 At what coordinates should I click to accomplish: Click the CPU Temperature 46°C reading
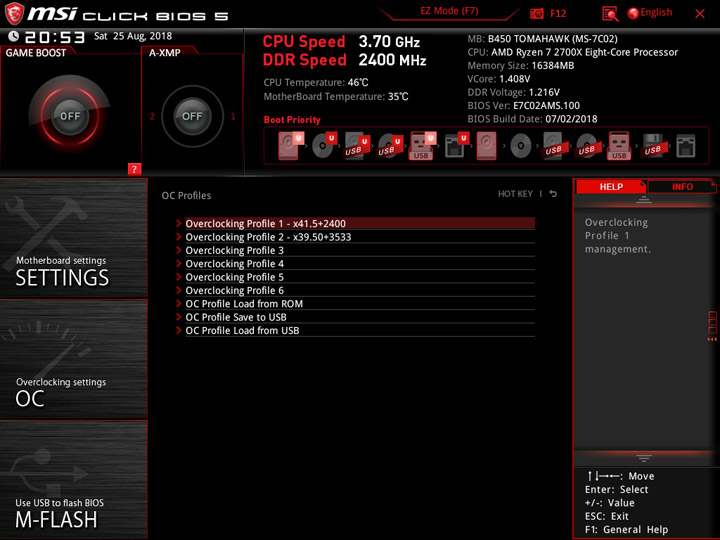[316, 83]
